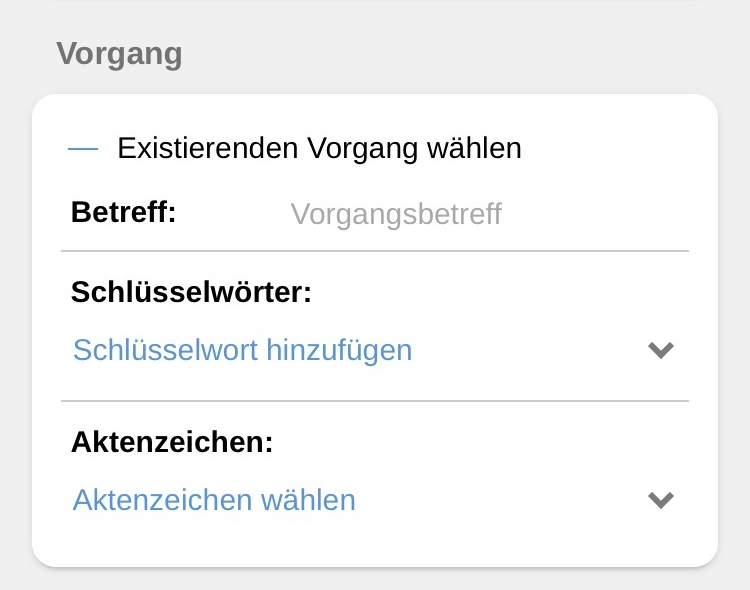Screen dimensions: 750x590
Task: Click the white card's bottom padding below Aktenzeichen wählen
Action: coord(375,545)
